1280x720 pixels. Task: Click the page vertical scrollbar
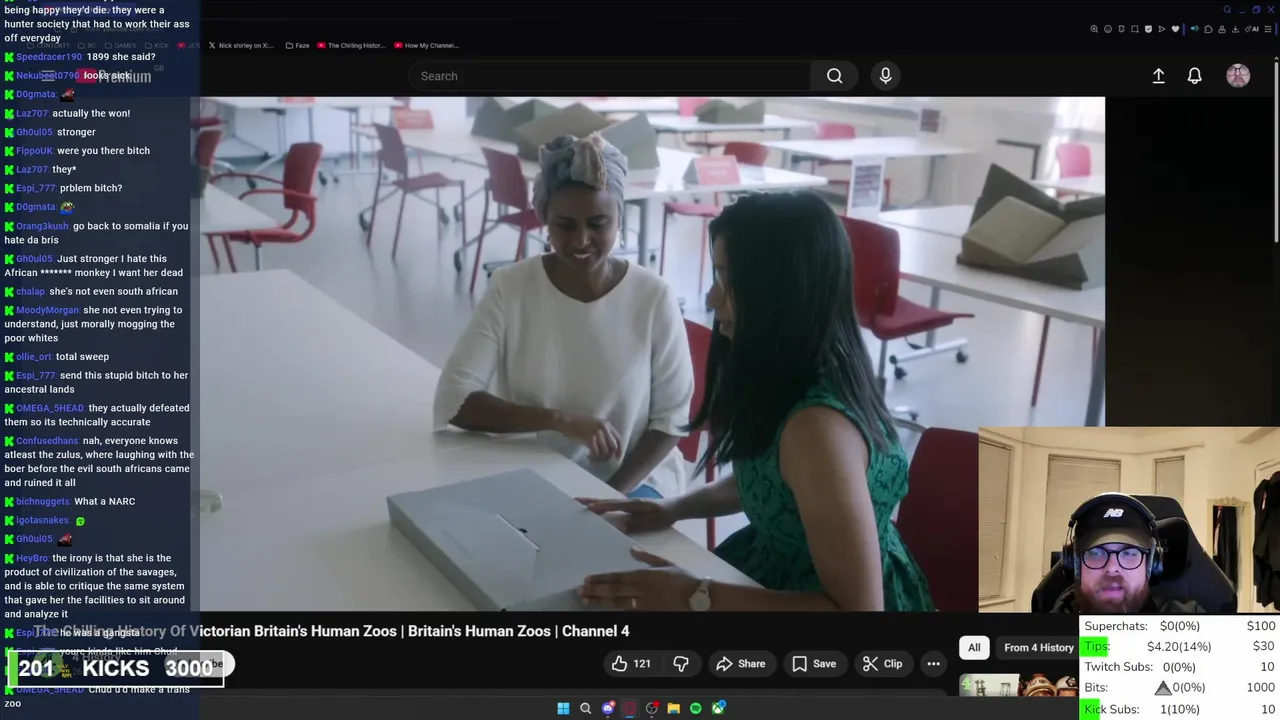(x=1276, y=150)
